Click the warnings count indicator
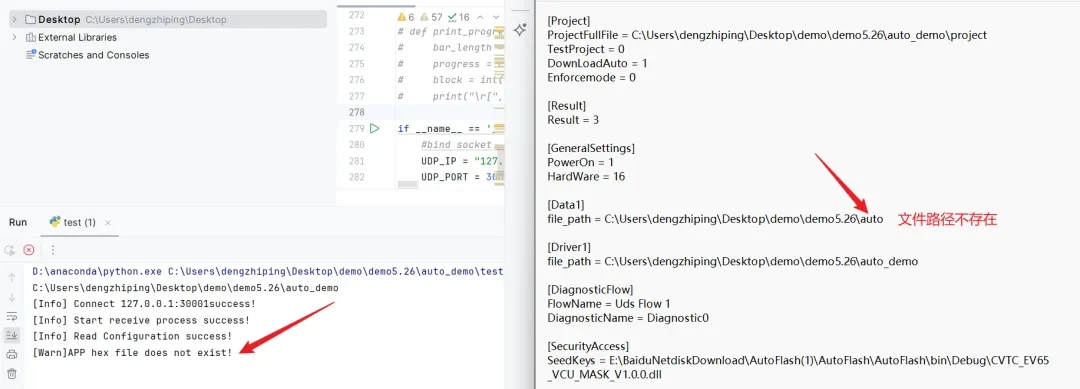 coord(406,17)
